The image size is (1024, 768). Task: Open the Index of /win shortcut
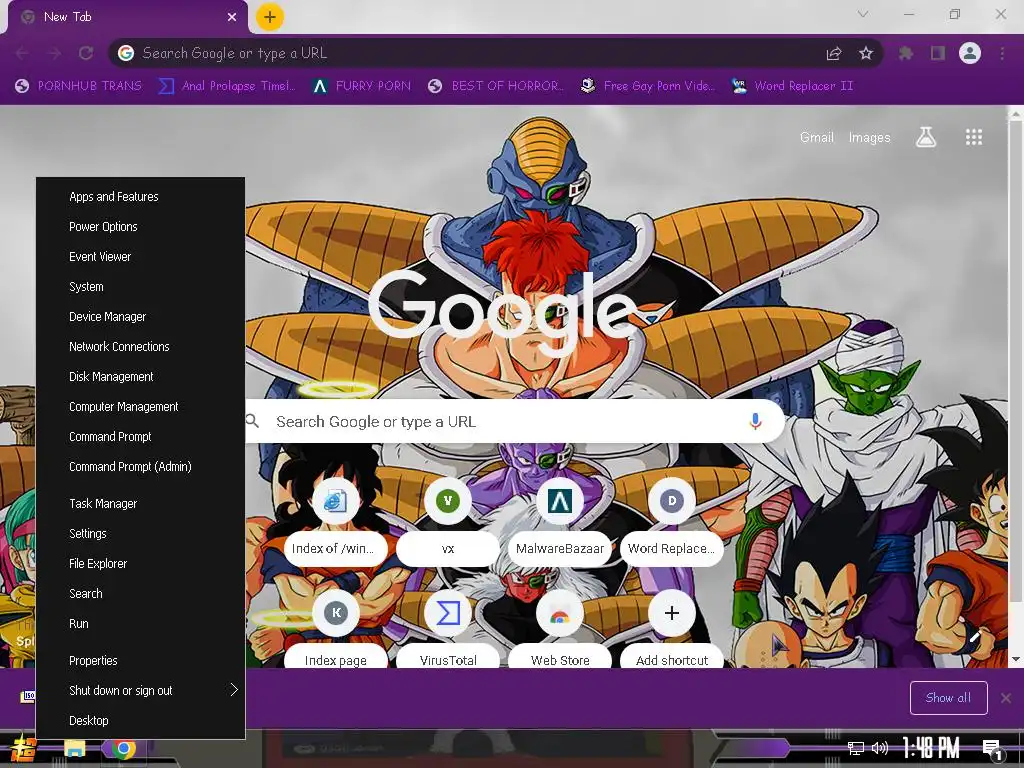(335, 521)
